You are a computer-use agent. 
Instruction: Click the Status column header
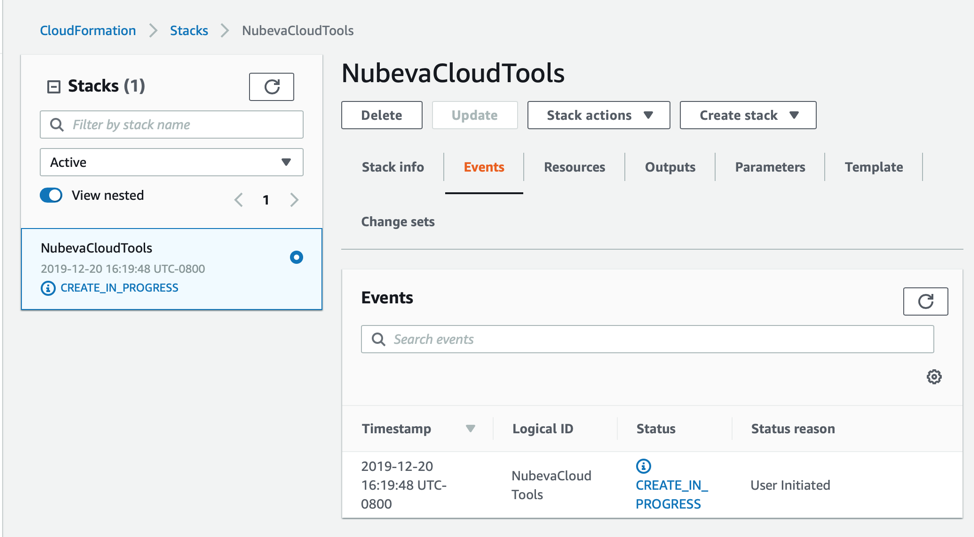[x=656, y=429]
